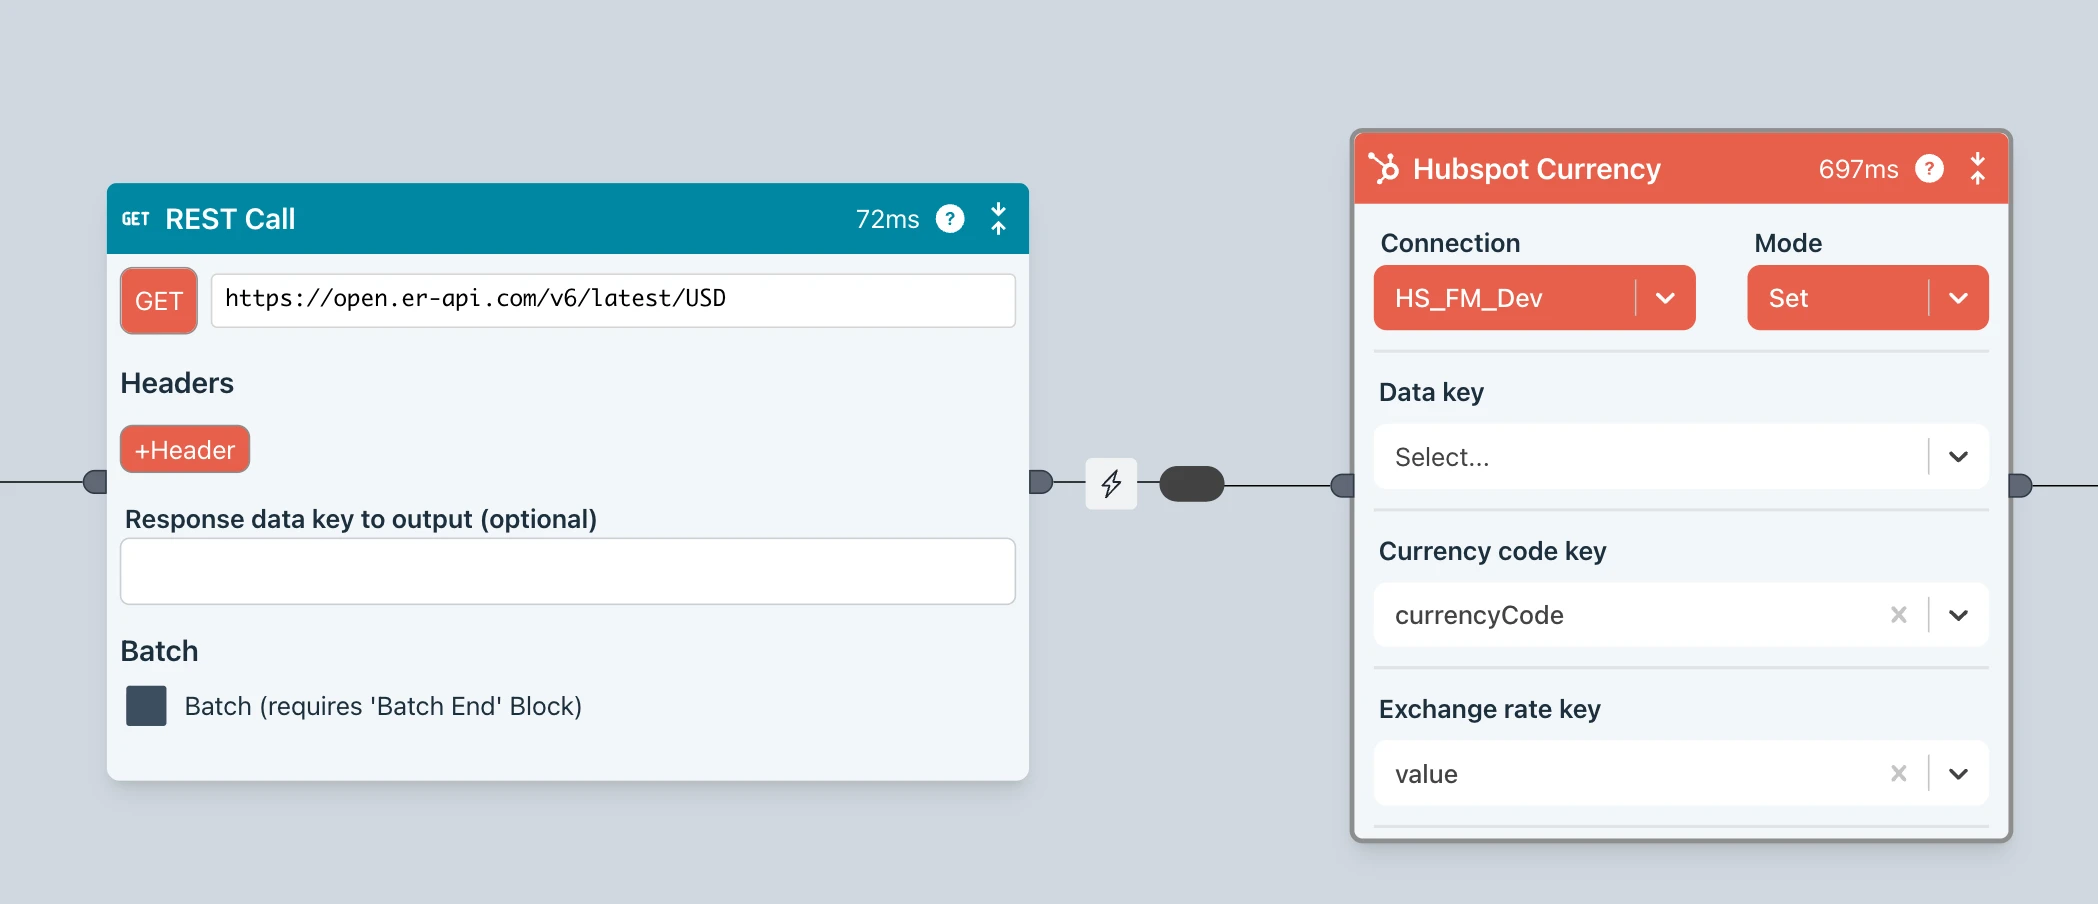Click the Hubspot logo icon in header
Viewport: 2098px width, 904px height.
(x=1384, y=169)
